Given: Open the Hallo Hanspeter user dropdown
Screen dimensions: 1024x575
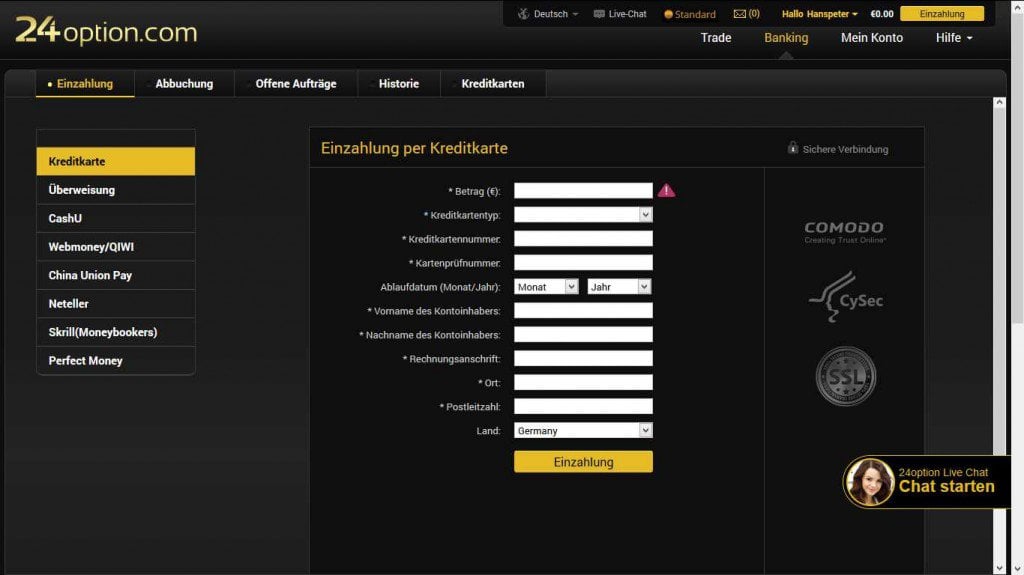Looking at the screenshot, I should pos(820,14).
